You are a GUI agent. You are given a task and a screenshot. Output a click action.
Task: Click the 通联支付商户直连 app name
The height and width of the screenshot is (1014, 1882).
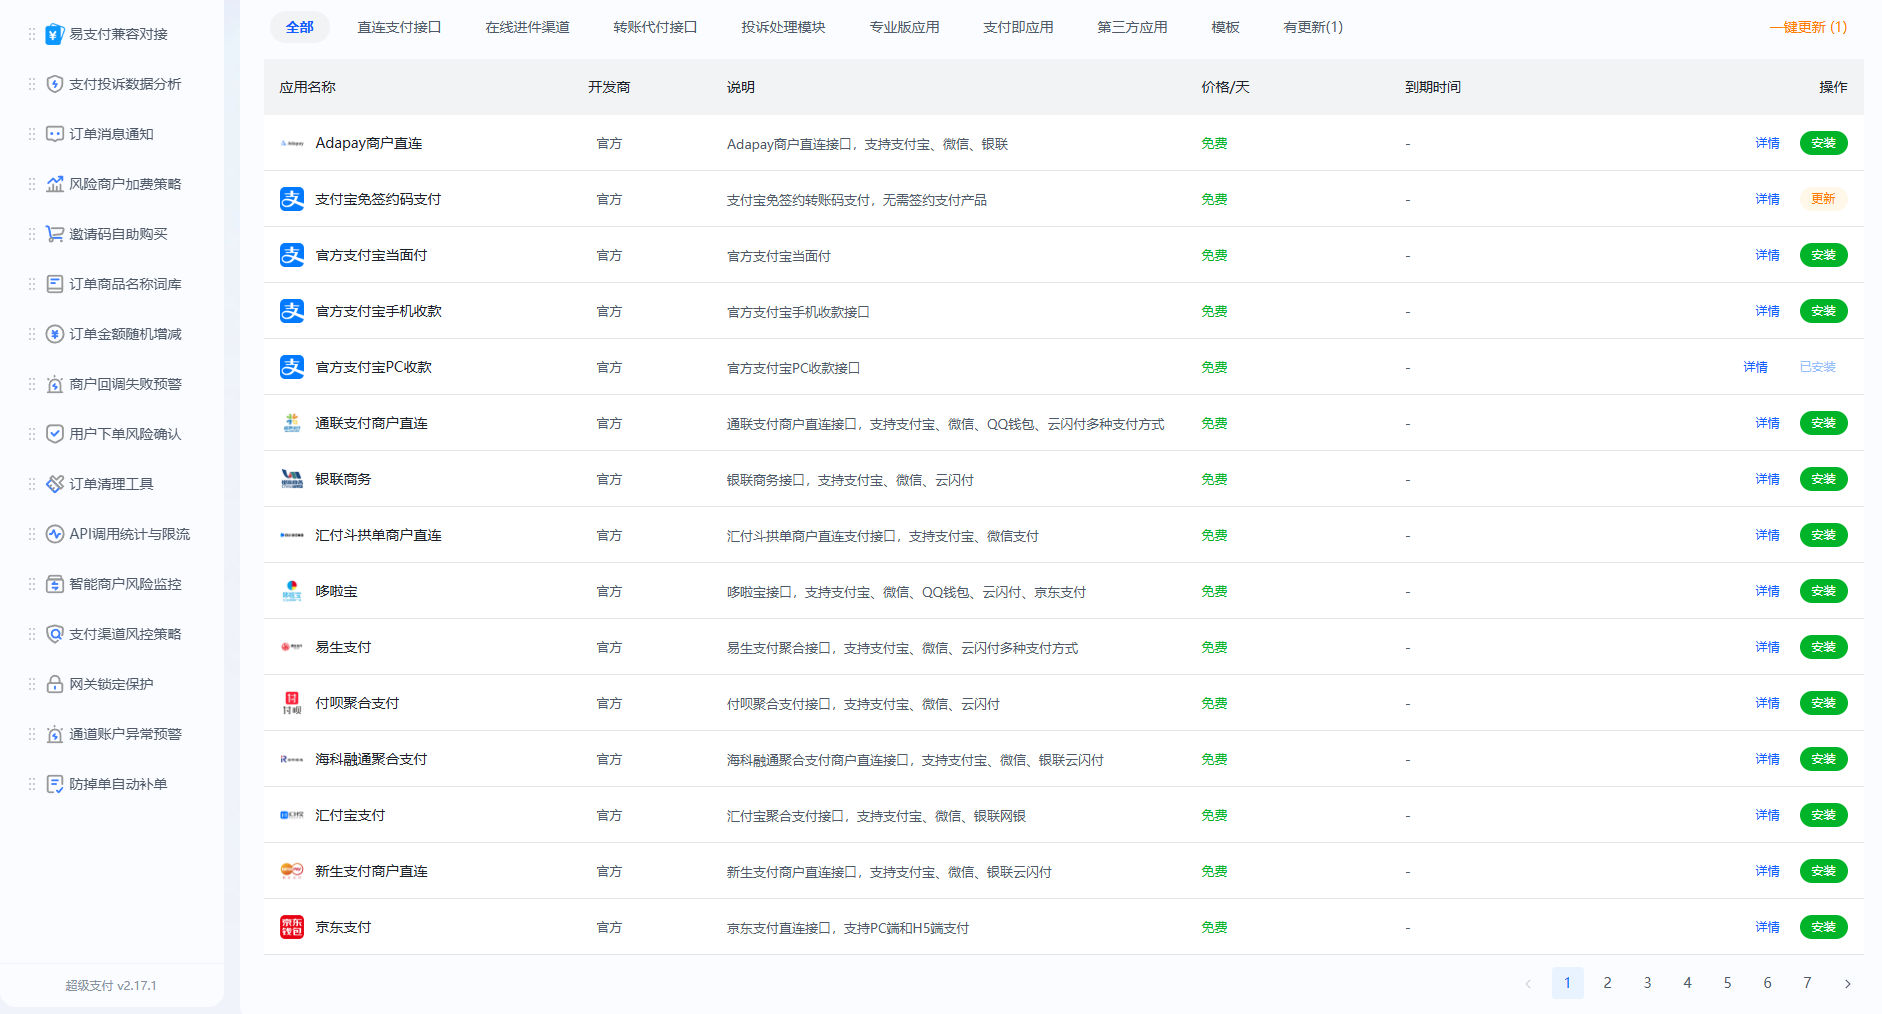pyautogui.click(x=371, y=423)
